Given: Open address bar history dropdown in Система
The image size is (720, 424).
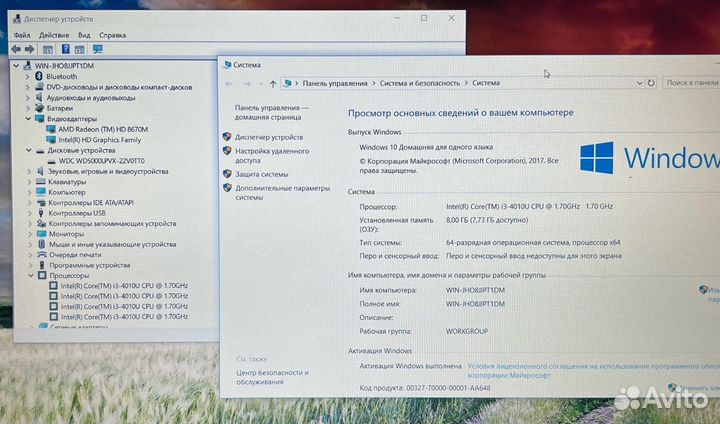Looking at the screenshot, I should point(639,83).
